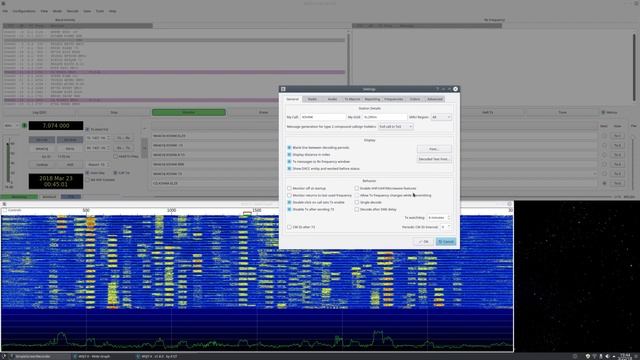Click the Report value spin box
The width and height of the screenshot is (640, 360).
98,164
